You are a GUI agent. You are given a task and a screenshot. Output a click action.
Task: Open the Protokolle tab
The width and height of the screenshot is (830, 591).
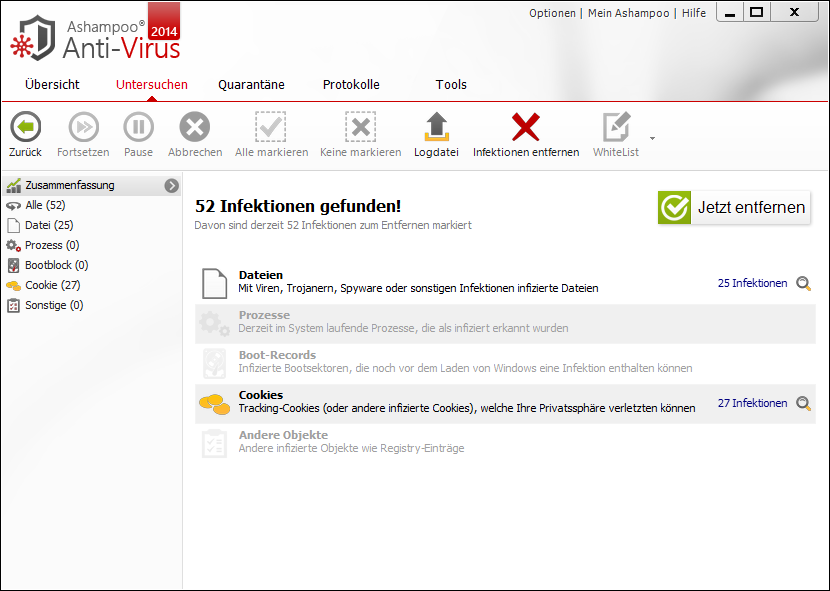[x=351, y=85]
